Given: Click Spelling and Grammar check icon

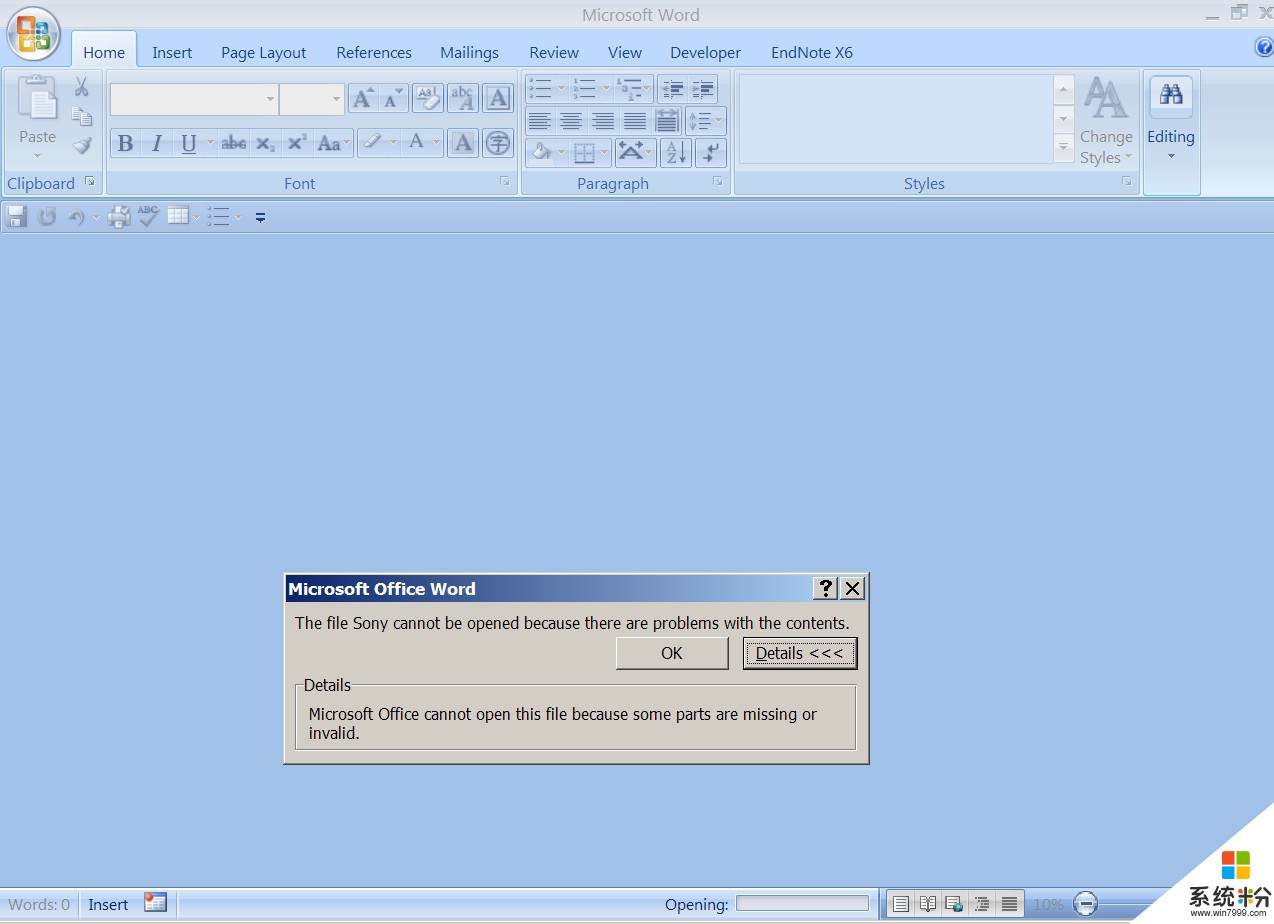Looking at the screenshot, I should pos(148,216).
